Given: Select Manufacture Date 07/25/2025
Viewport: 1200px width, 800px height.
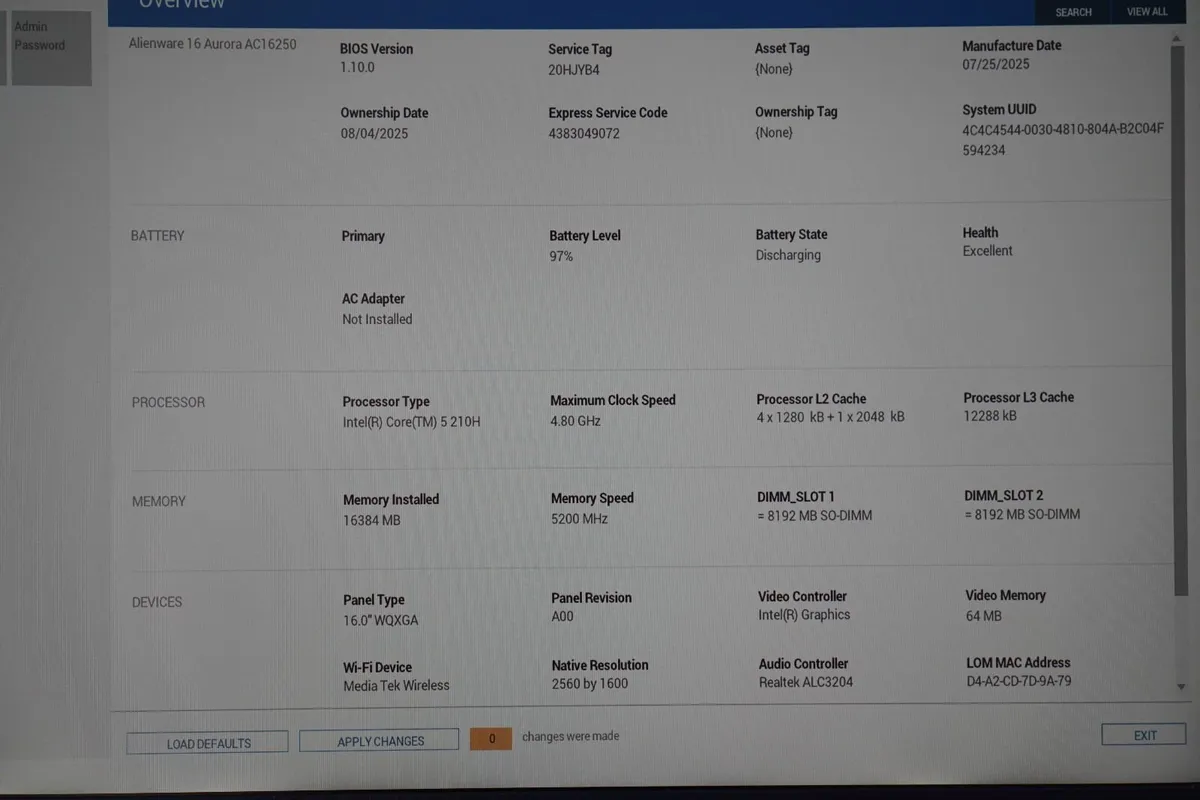Looking at the screenshot, I should click(x=996, y=65).
